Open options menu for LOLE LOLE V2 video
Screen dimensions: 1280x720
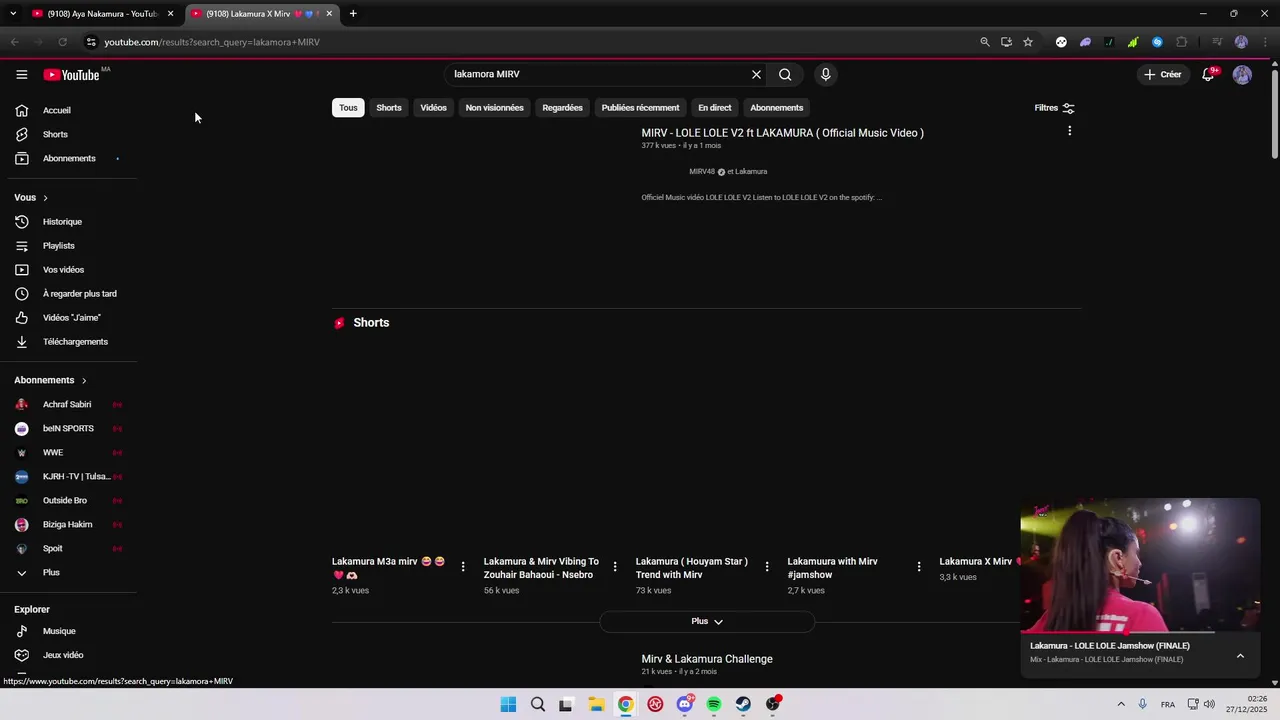[1069, 131]
